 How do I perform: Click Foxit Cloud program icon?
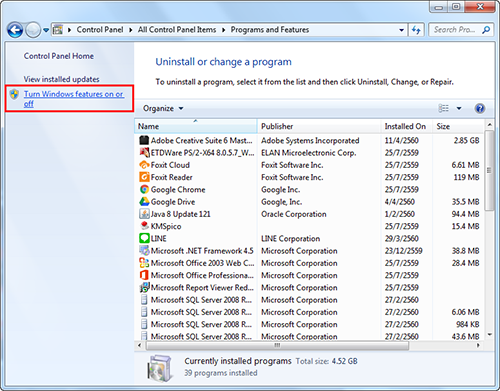144,165
